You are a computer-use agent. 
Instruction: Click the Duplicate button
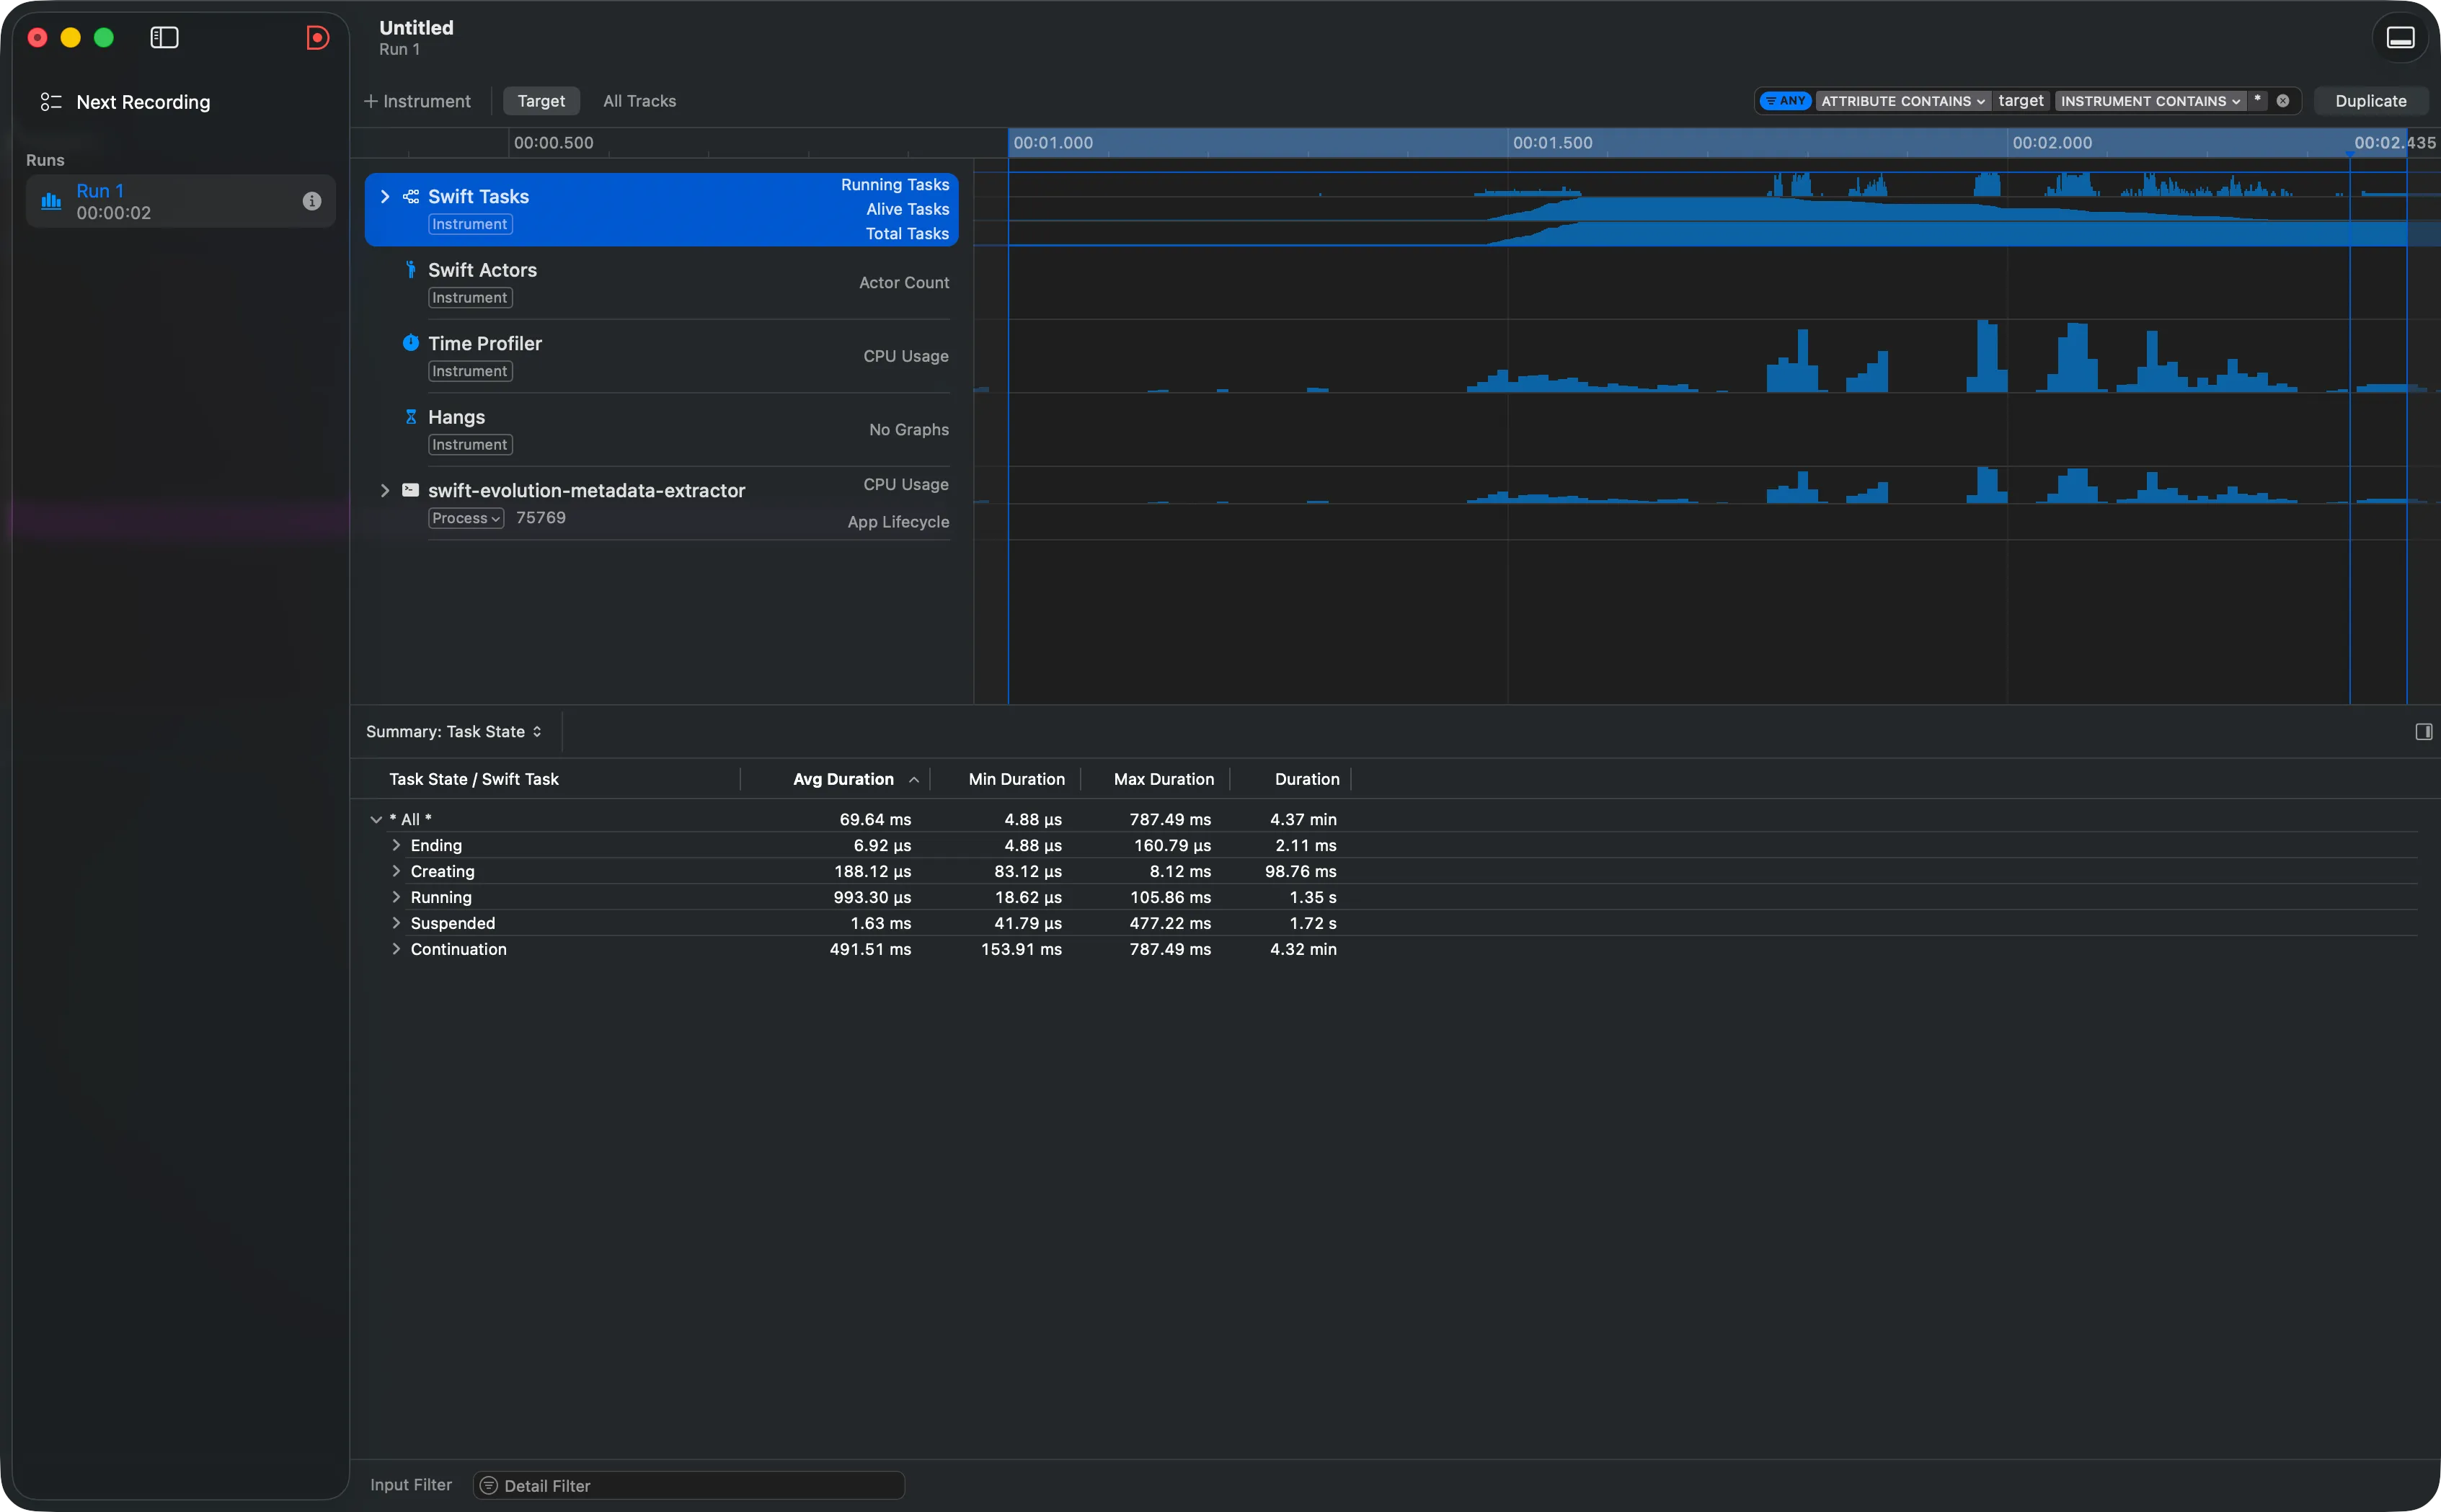tap(2370, 101)
